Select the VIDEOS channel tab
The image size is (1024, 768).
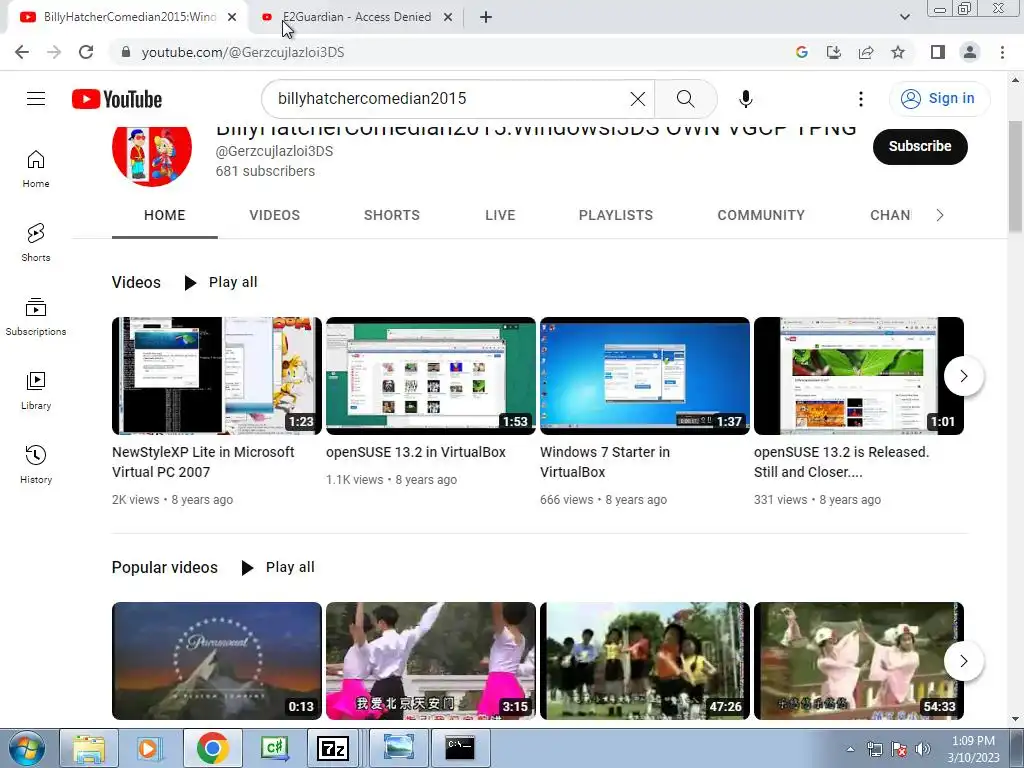point(274,216)
